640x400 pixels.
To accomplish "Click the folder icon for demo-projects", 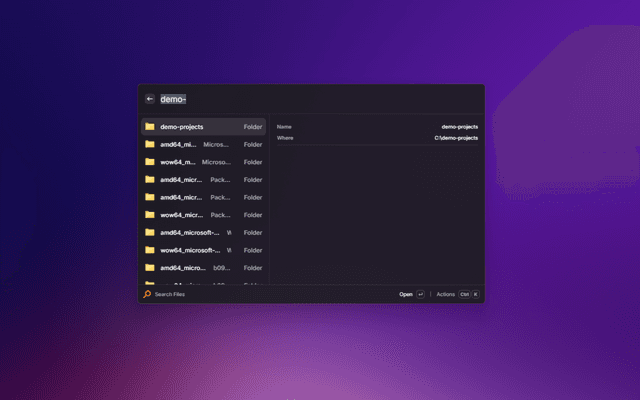I will pos(150,127).
